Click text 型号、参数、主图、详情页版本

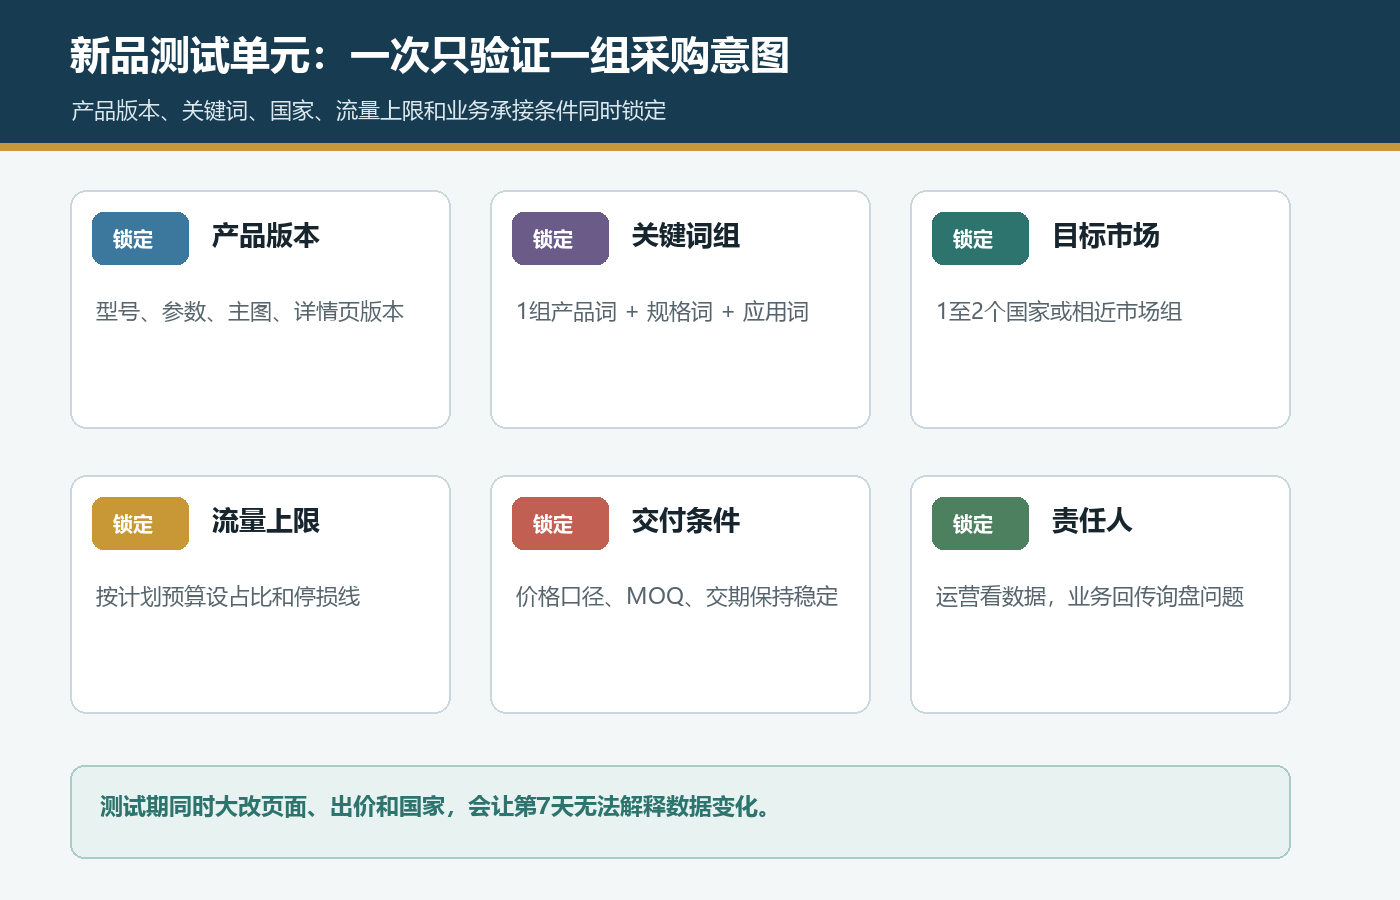[250, 312]
